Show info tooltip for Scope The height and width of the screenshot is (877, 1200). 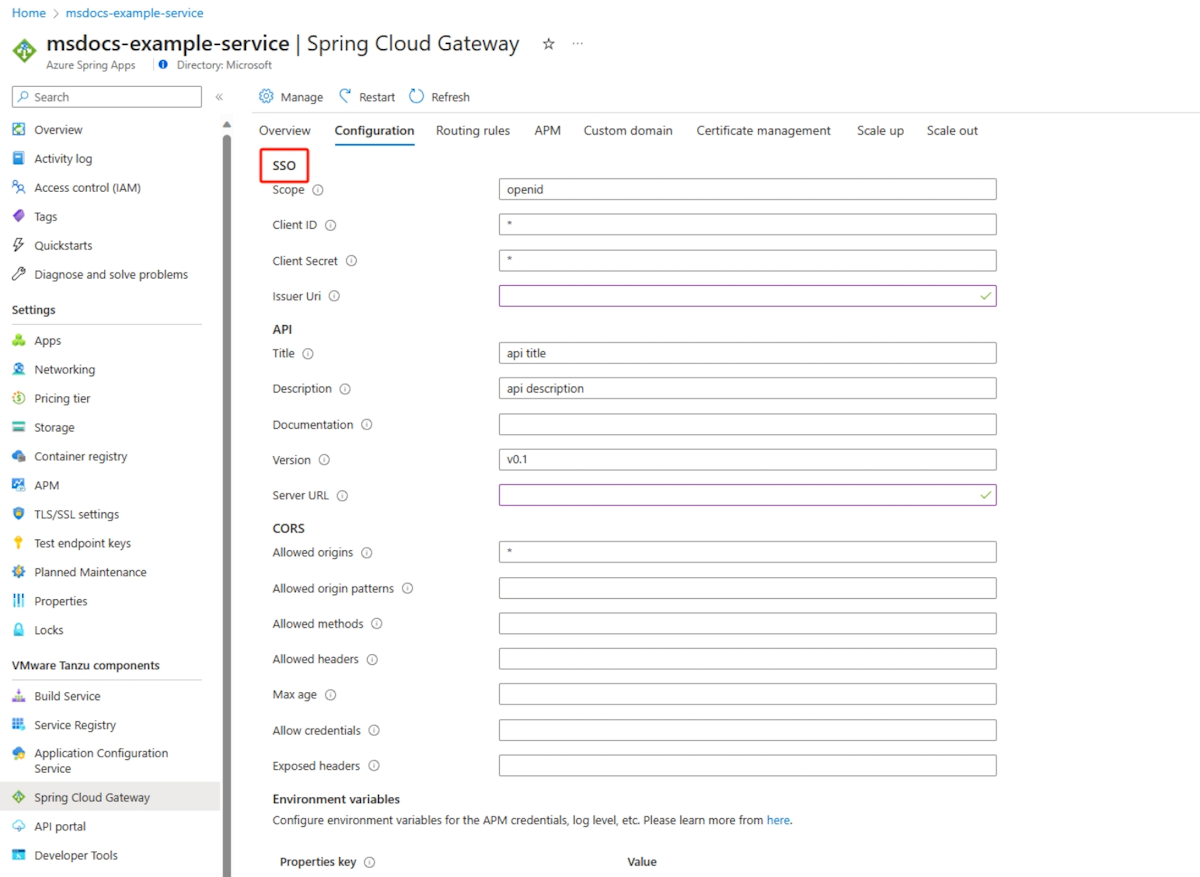[x=318, y=190]
